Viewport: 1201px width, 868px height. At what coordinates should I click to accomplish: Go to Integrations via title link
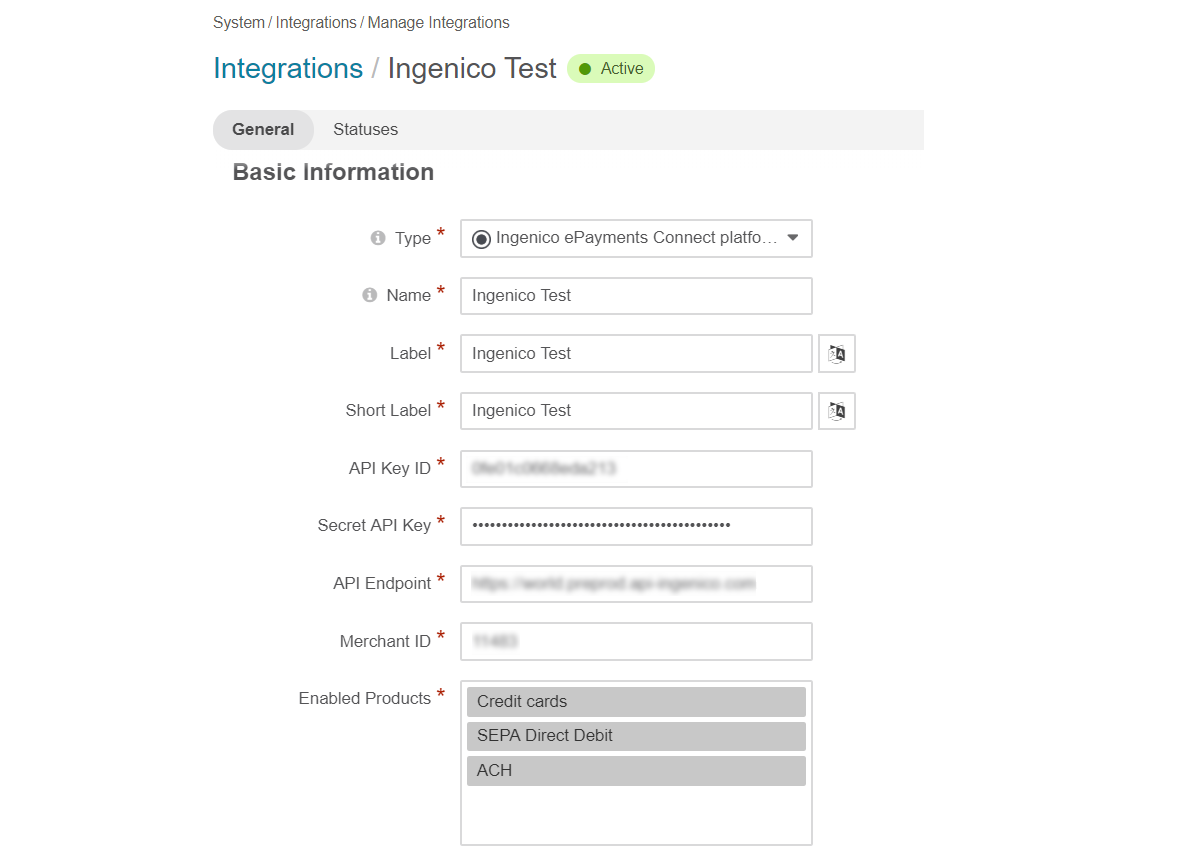coord(288,68)
